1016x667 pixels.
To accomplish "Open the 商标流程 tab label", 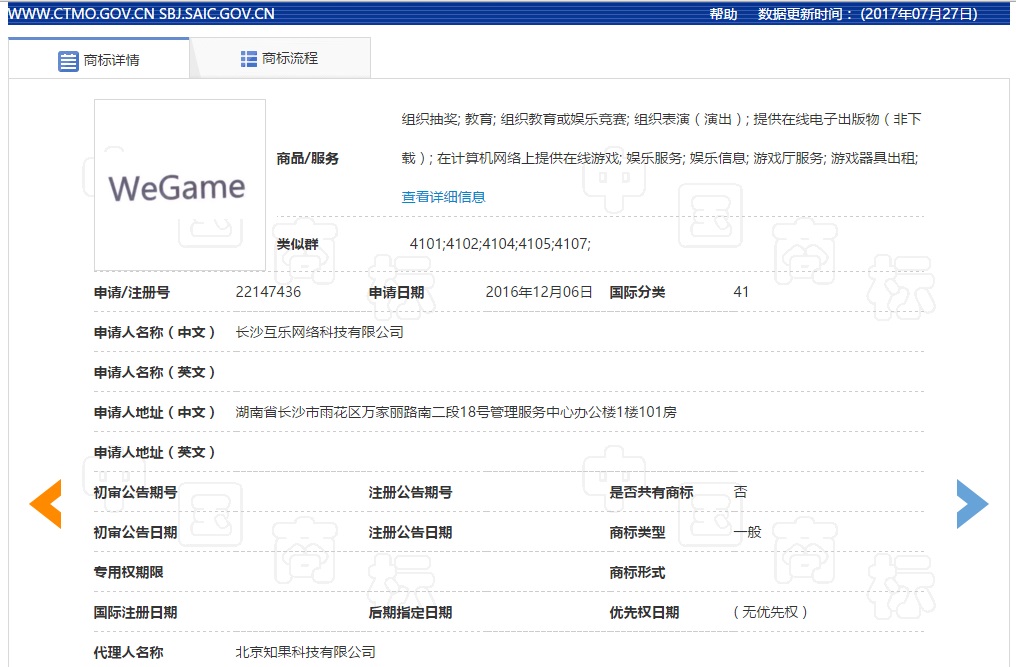I will pyautogui.click(x=290, y=59).
